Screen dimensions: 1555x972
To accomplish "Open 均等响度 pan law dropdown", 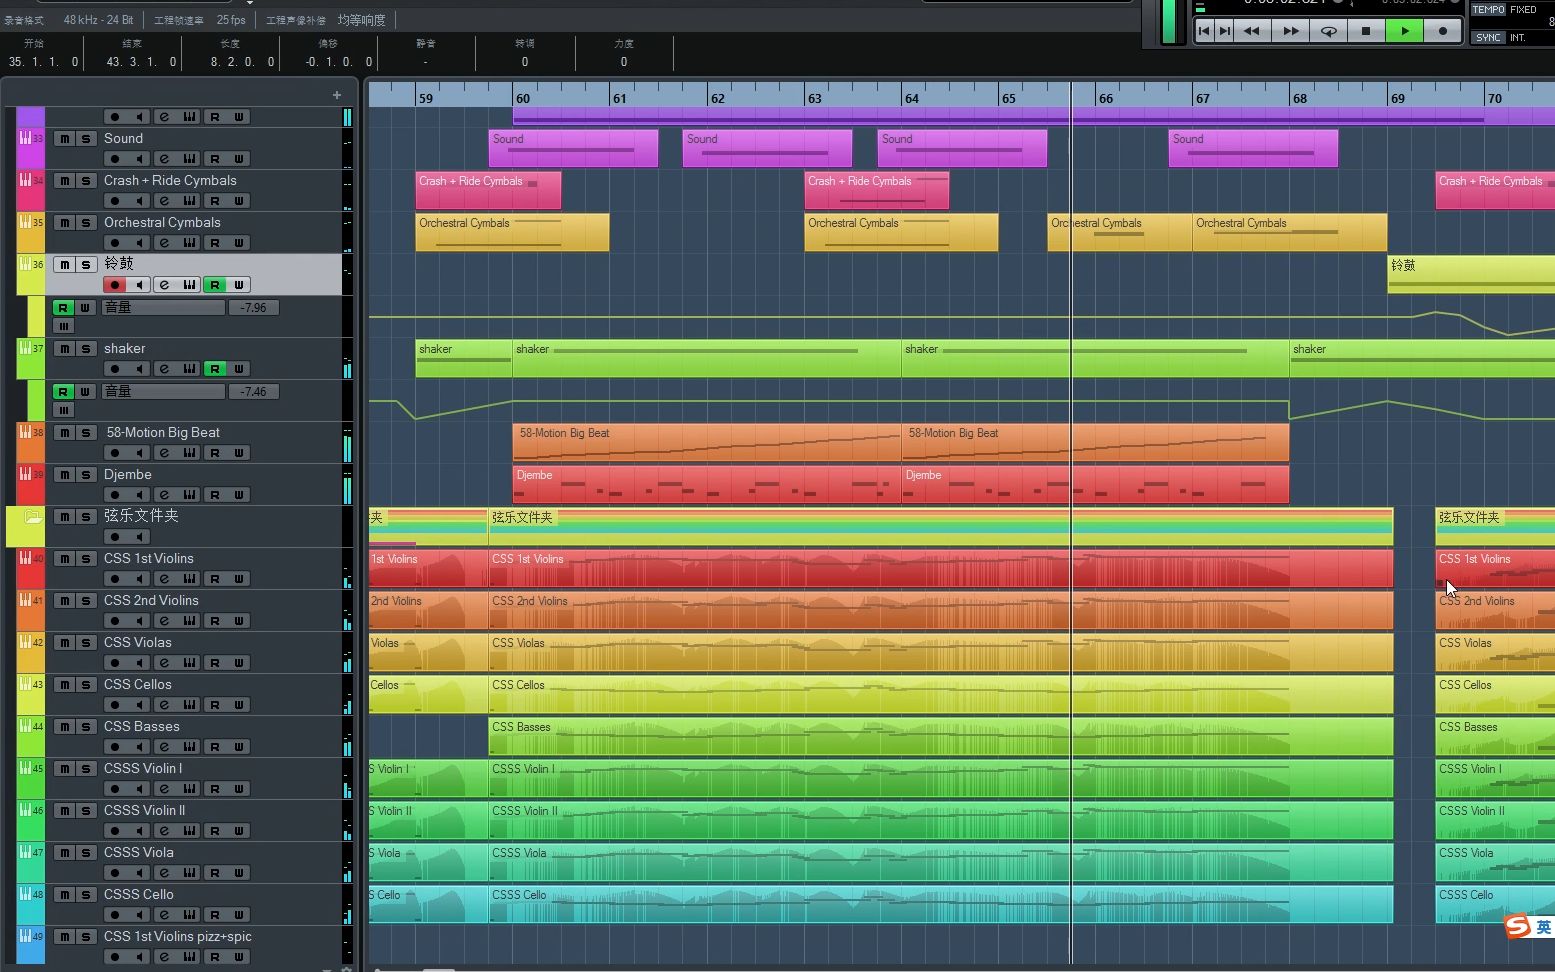I will coord(361,20).
